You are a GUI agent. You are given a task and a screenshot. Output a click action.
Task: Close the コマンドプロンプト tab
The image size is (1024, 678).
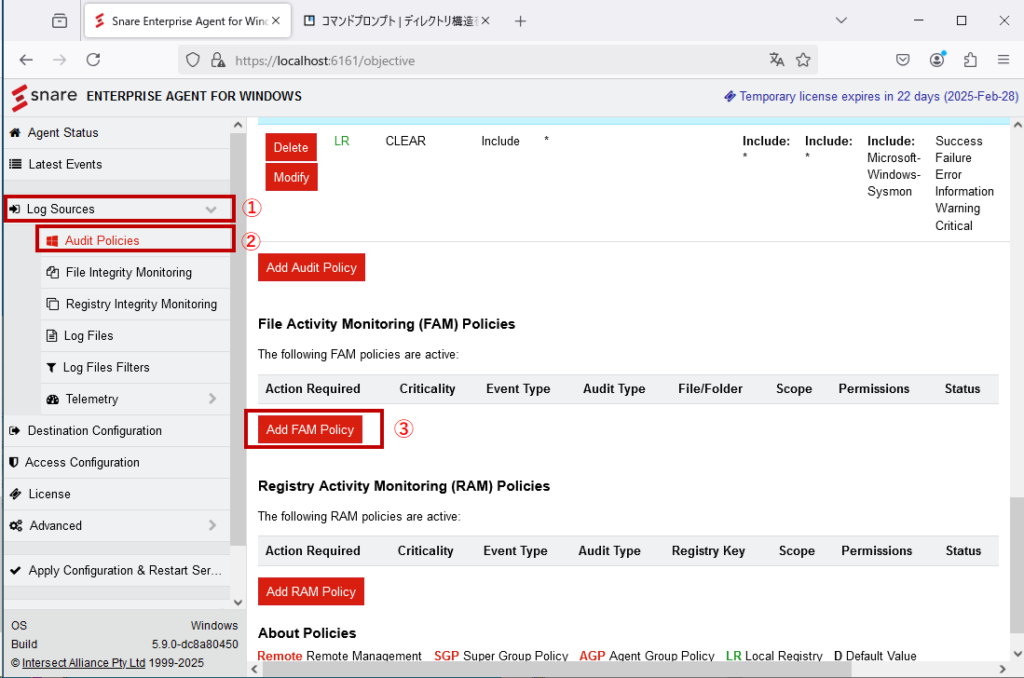(x=485, y=21)
